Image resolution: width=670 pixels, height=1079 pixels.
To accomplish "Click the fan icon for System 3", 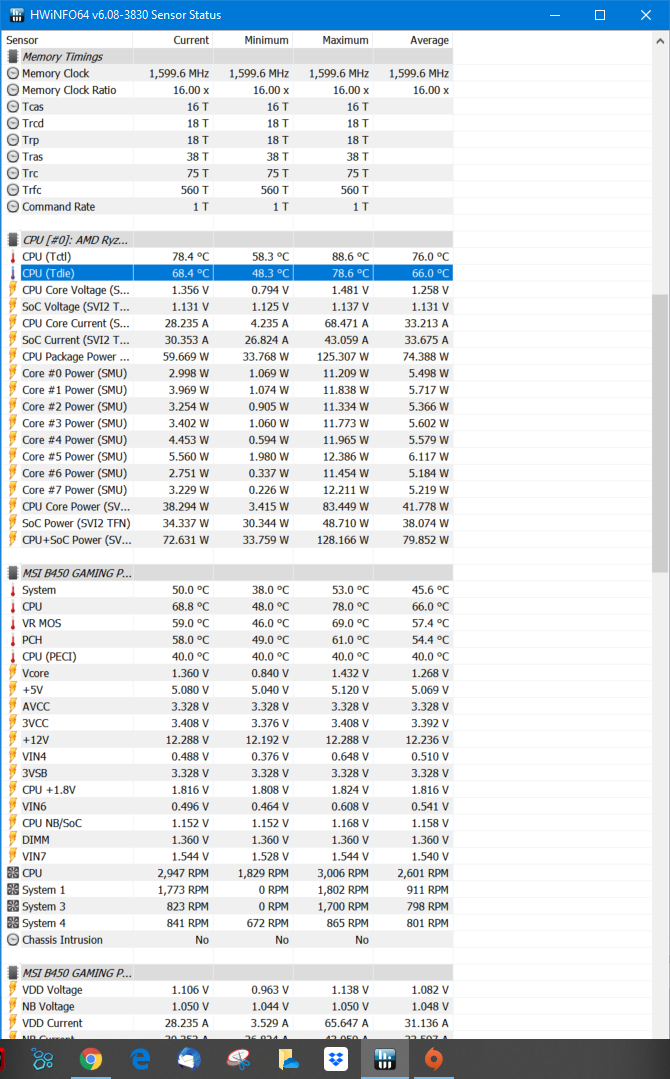I will coord(12,906).
